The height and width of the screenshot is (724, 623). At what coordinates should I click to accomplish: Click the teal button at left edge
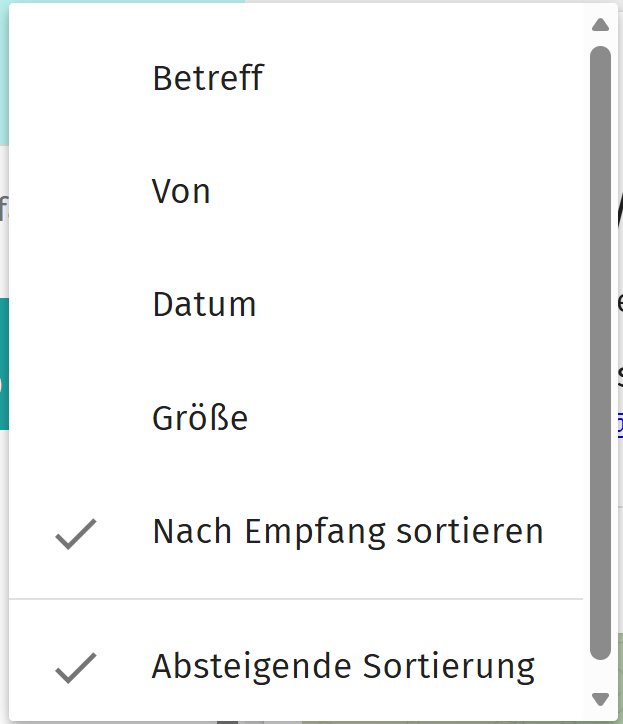coord(4,364)
